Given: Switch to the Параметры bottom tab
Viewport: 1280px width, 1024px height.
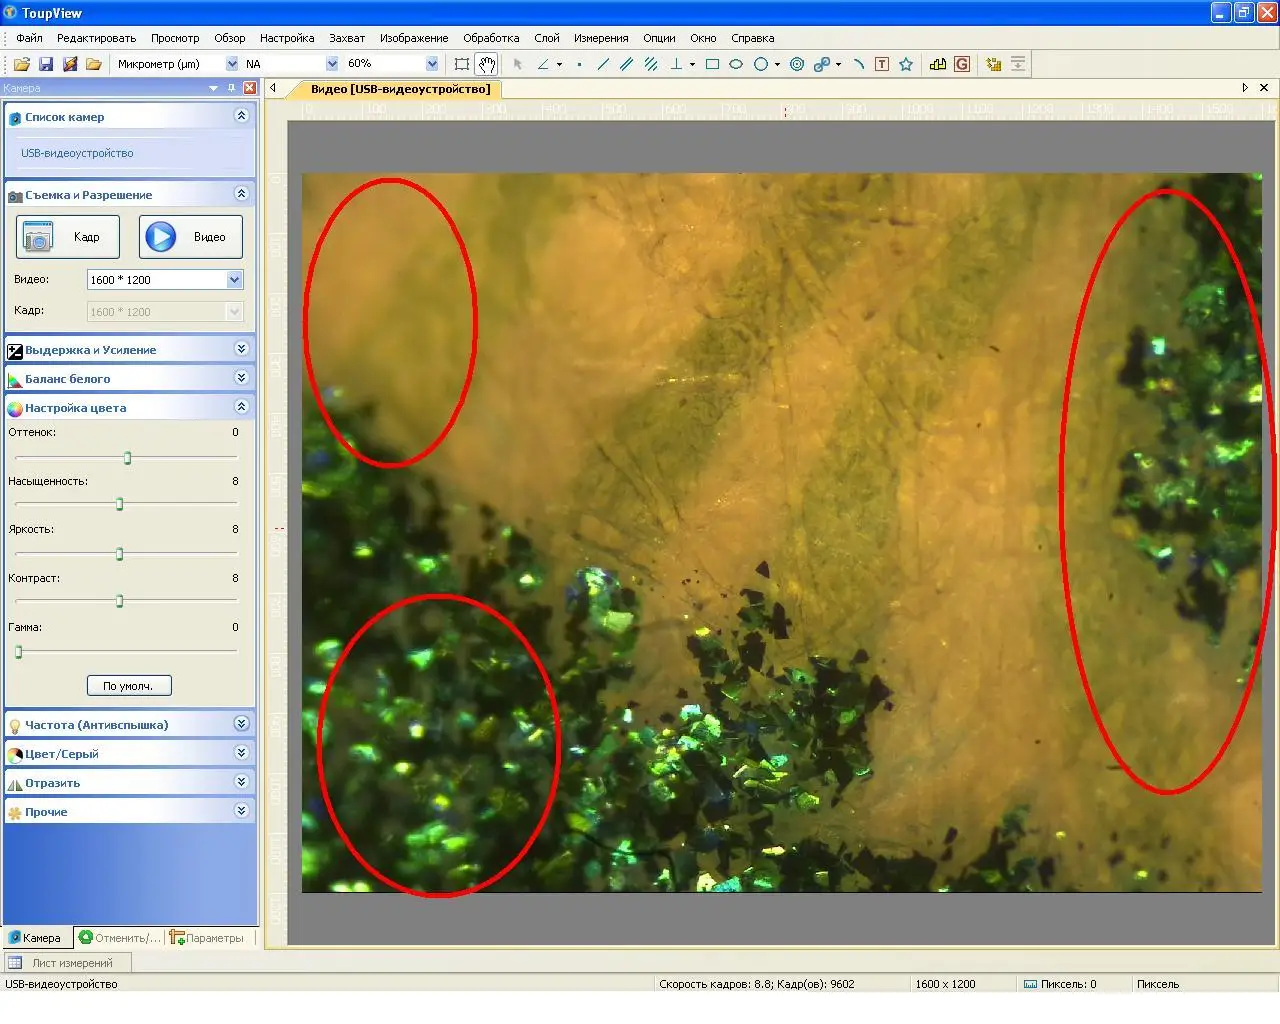Looking at the screenshot, I should tap(207, 937).
